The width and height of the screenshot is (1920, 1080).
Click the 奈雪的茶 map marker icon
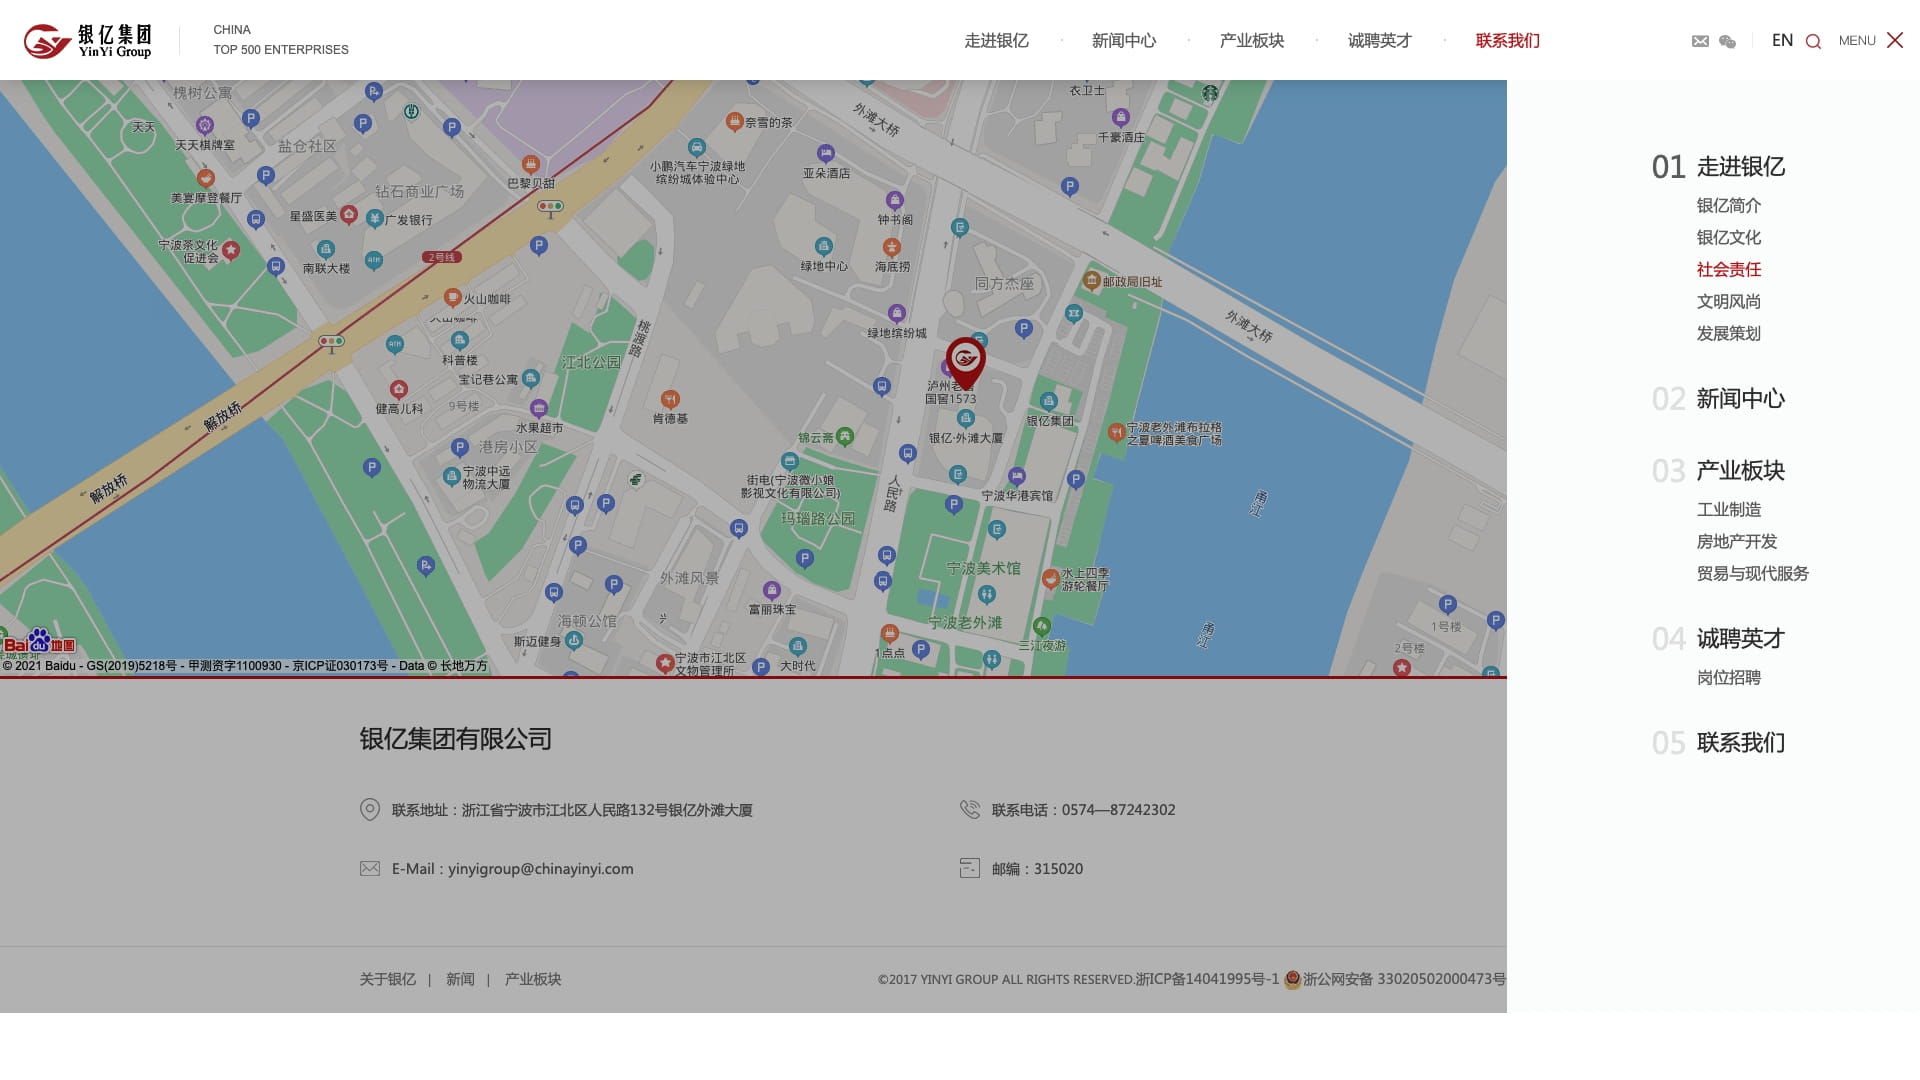tap(735, 122)
